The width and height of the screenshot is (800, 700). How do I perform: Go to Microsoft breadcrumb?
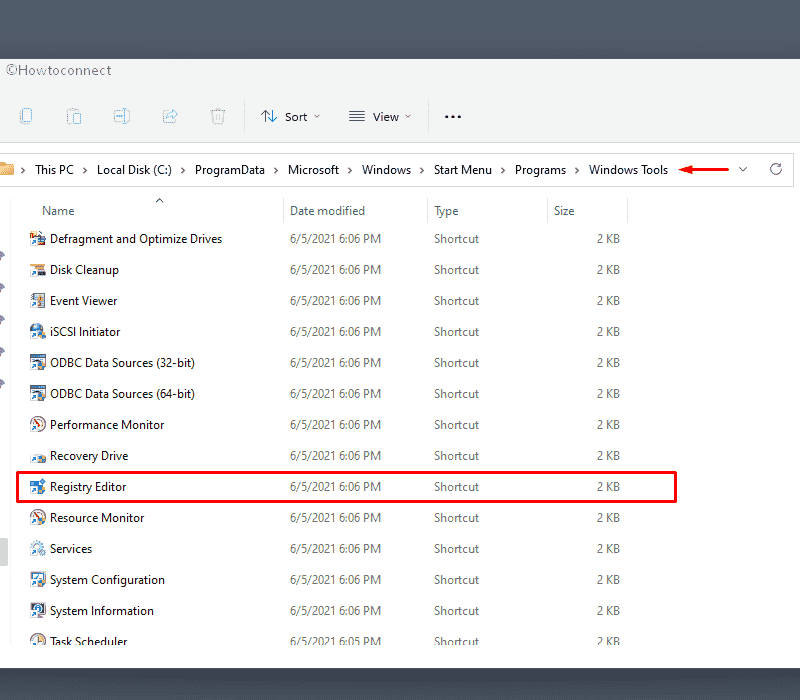point(313,170)
